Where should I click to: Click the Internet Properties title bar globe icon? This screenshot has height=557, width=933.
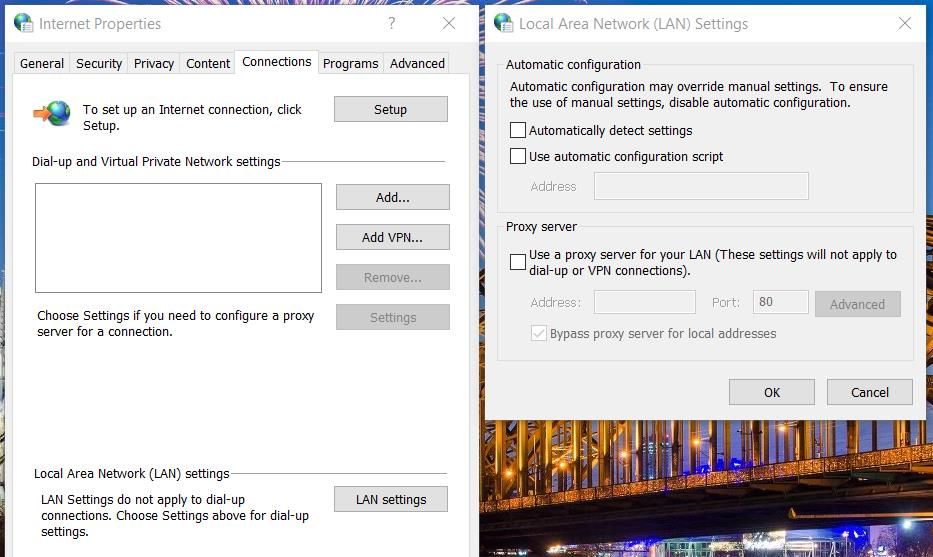23,23
